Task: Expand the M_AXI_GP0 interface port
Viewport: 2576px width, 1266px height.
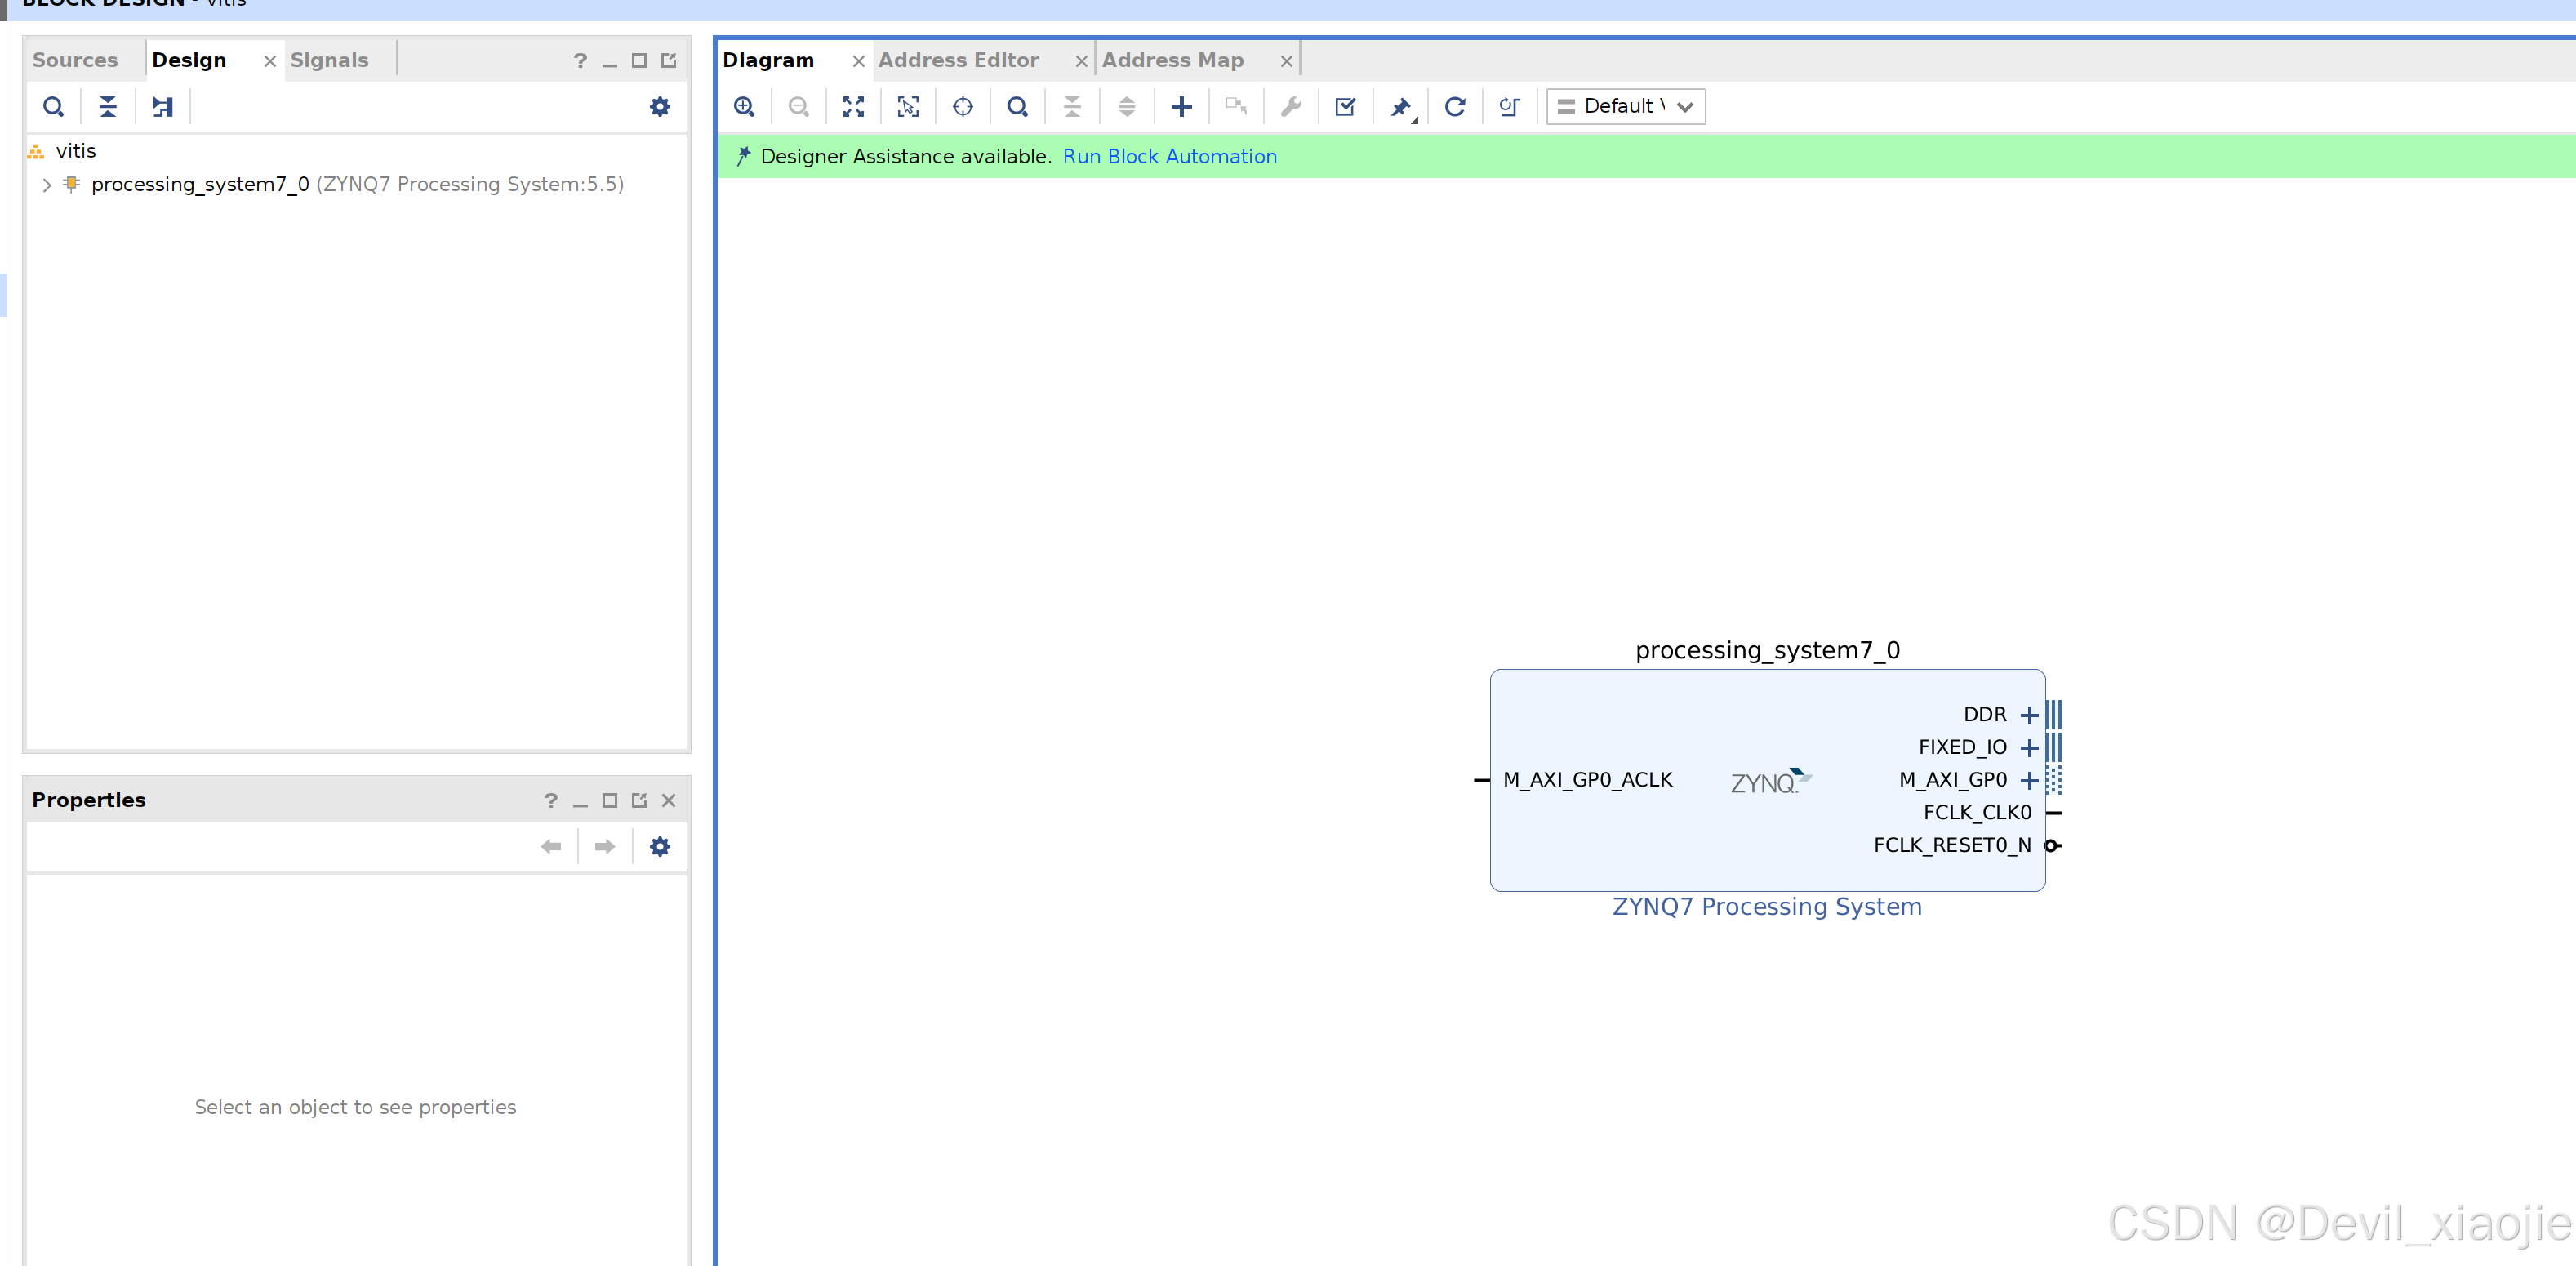Action: click(x=2029, y=780)
